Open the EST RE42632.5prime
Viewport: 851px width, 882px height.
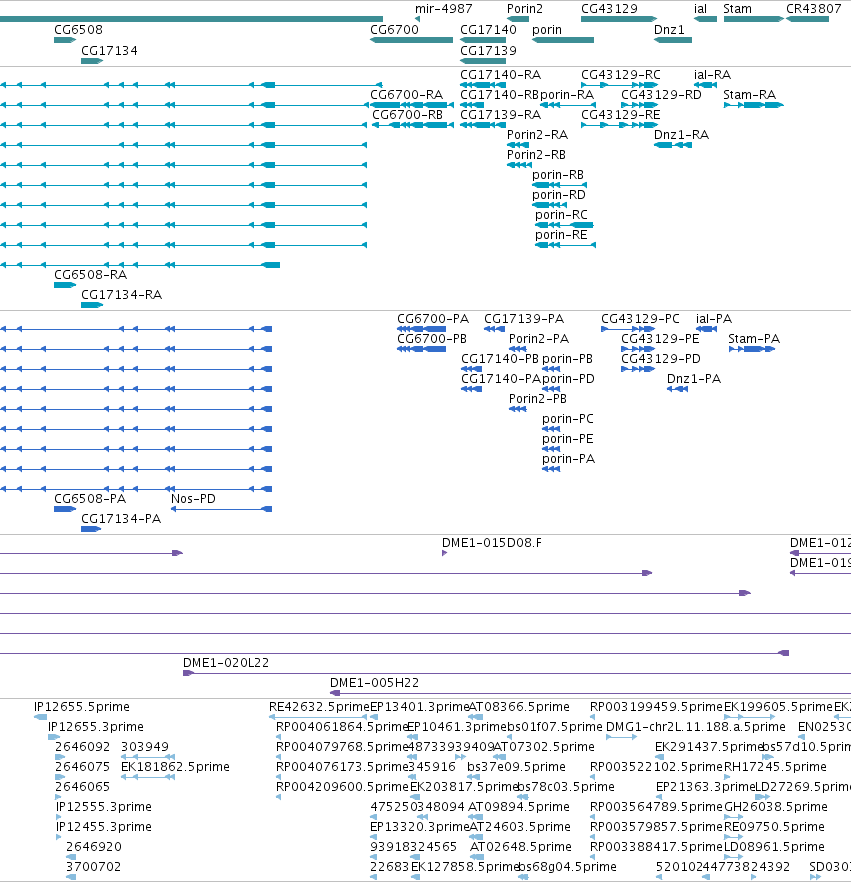[x=319, y=707]
